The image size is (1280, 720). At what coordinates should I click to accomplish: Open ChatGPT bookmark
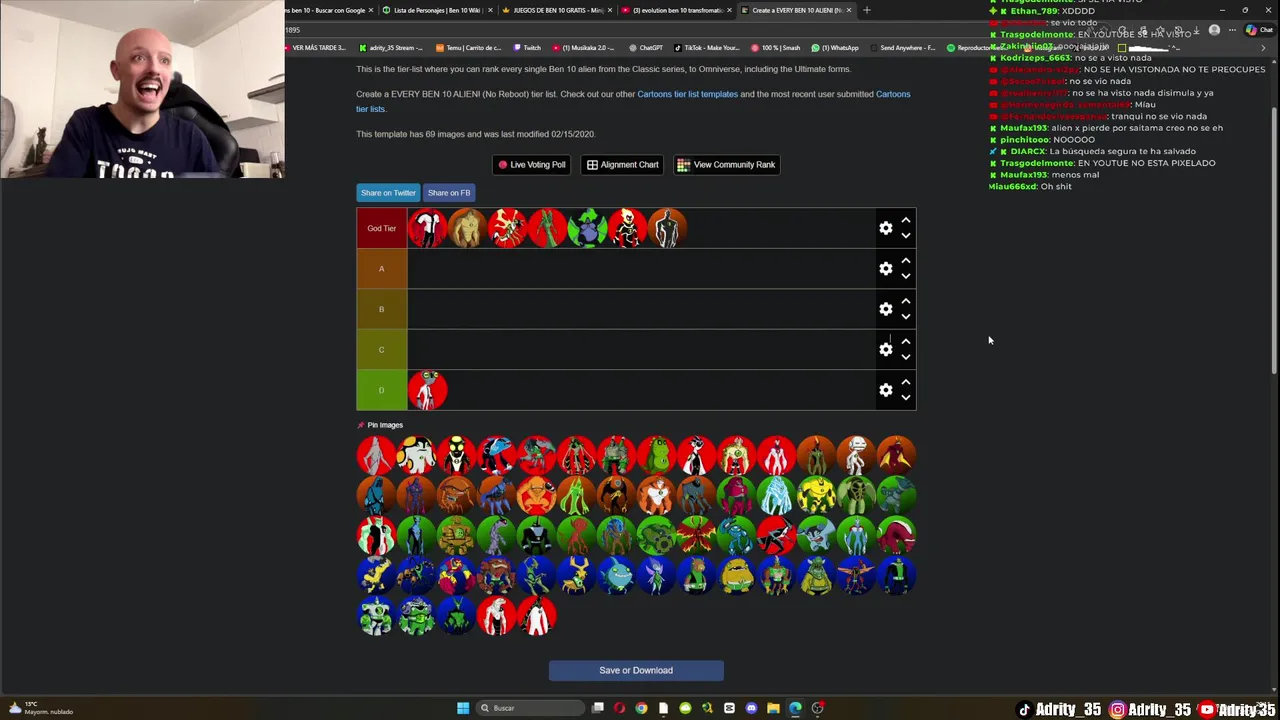(646, 47)
